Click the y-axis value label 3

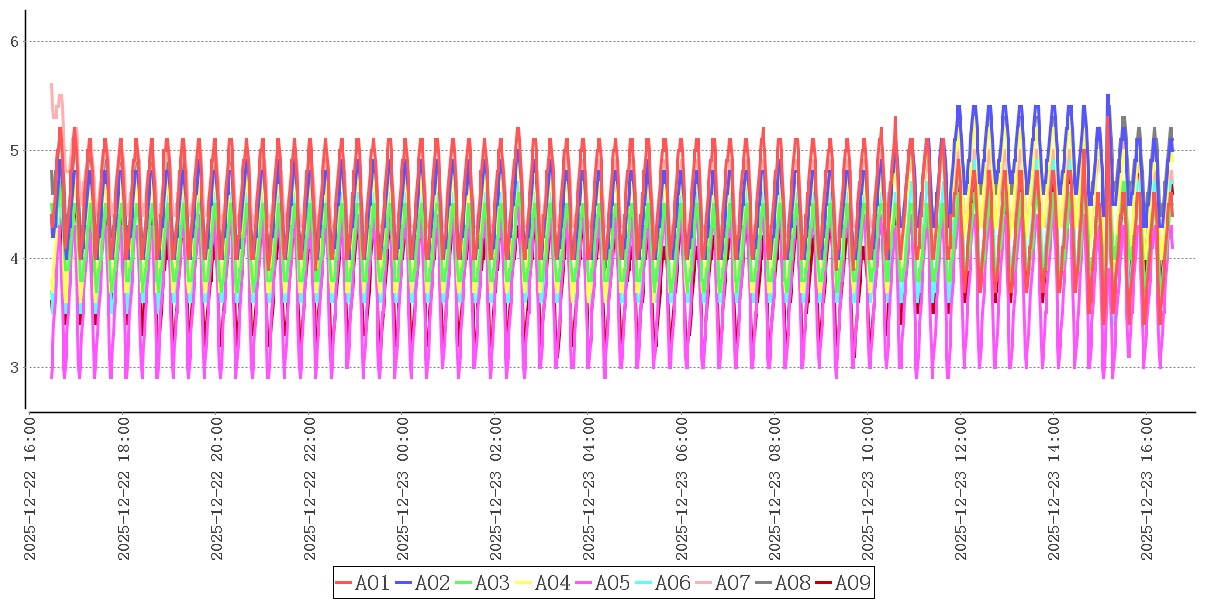15,368
